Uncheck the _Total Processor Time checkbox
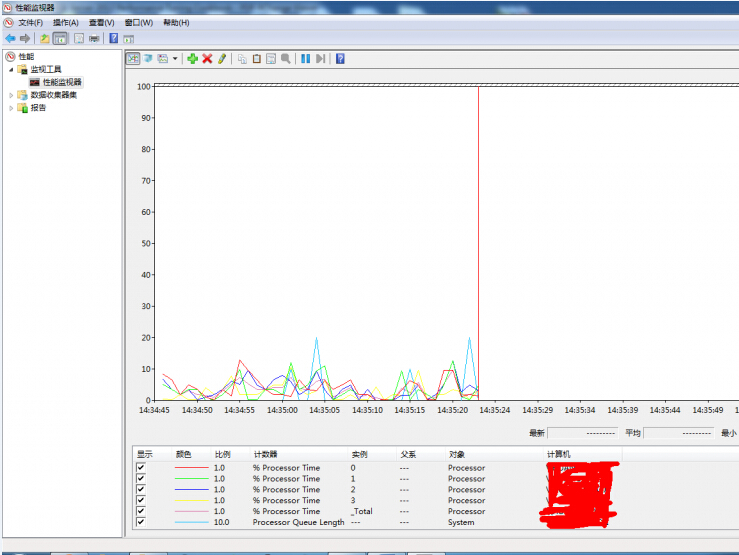 pos(141,511)
